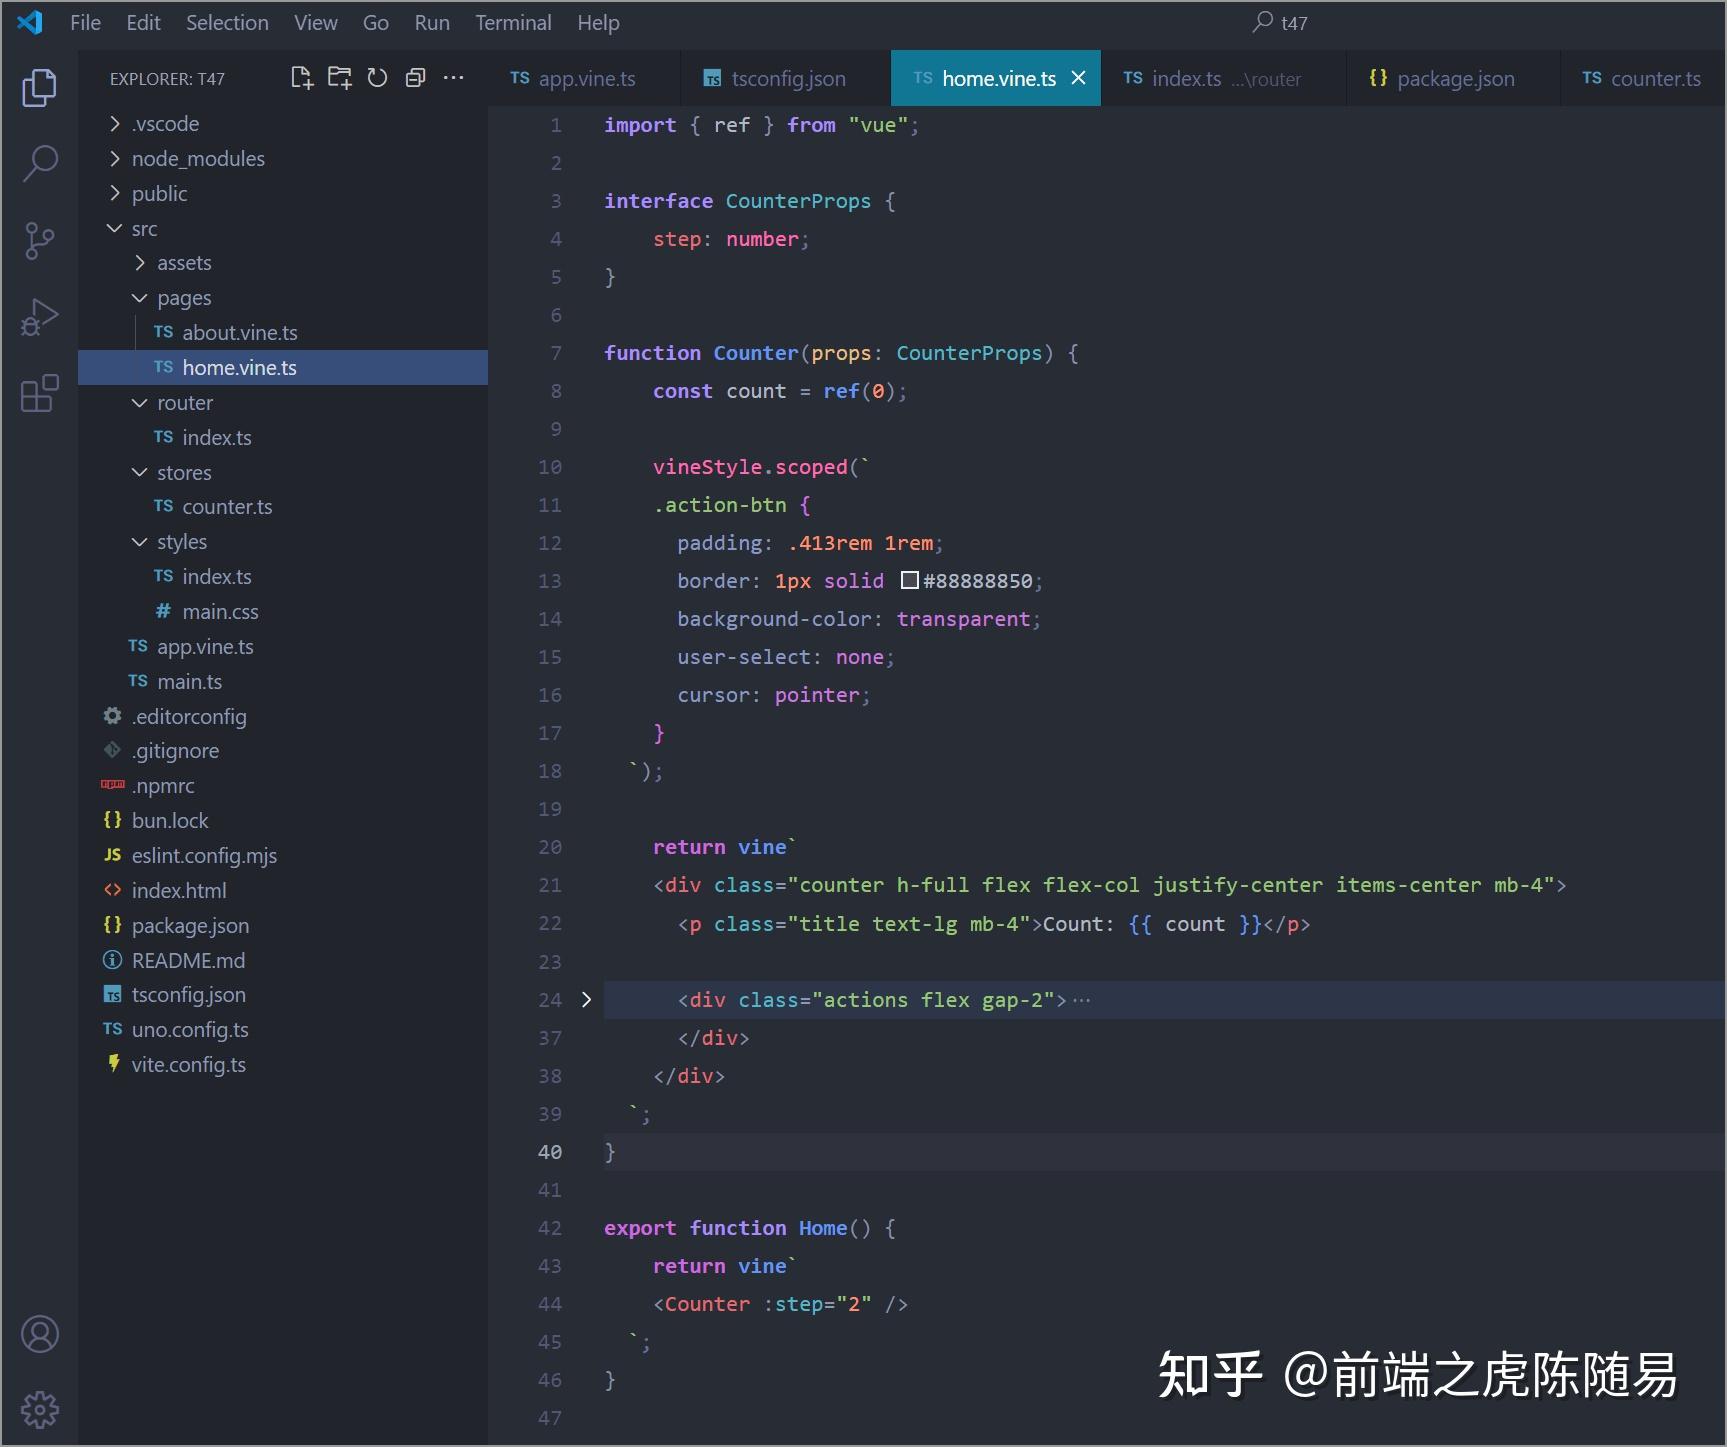
Task: Open the Terminal menu
Action: 513,22
